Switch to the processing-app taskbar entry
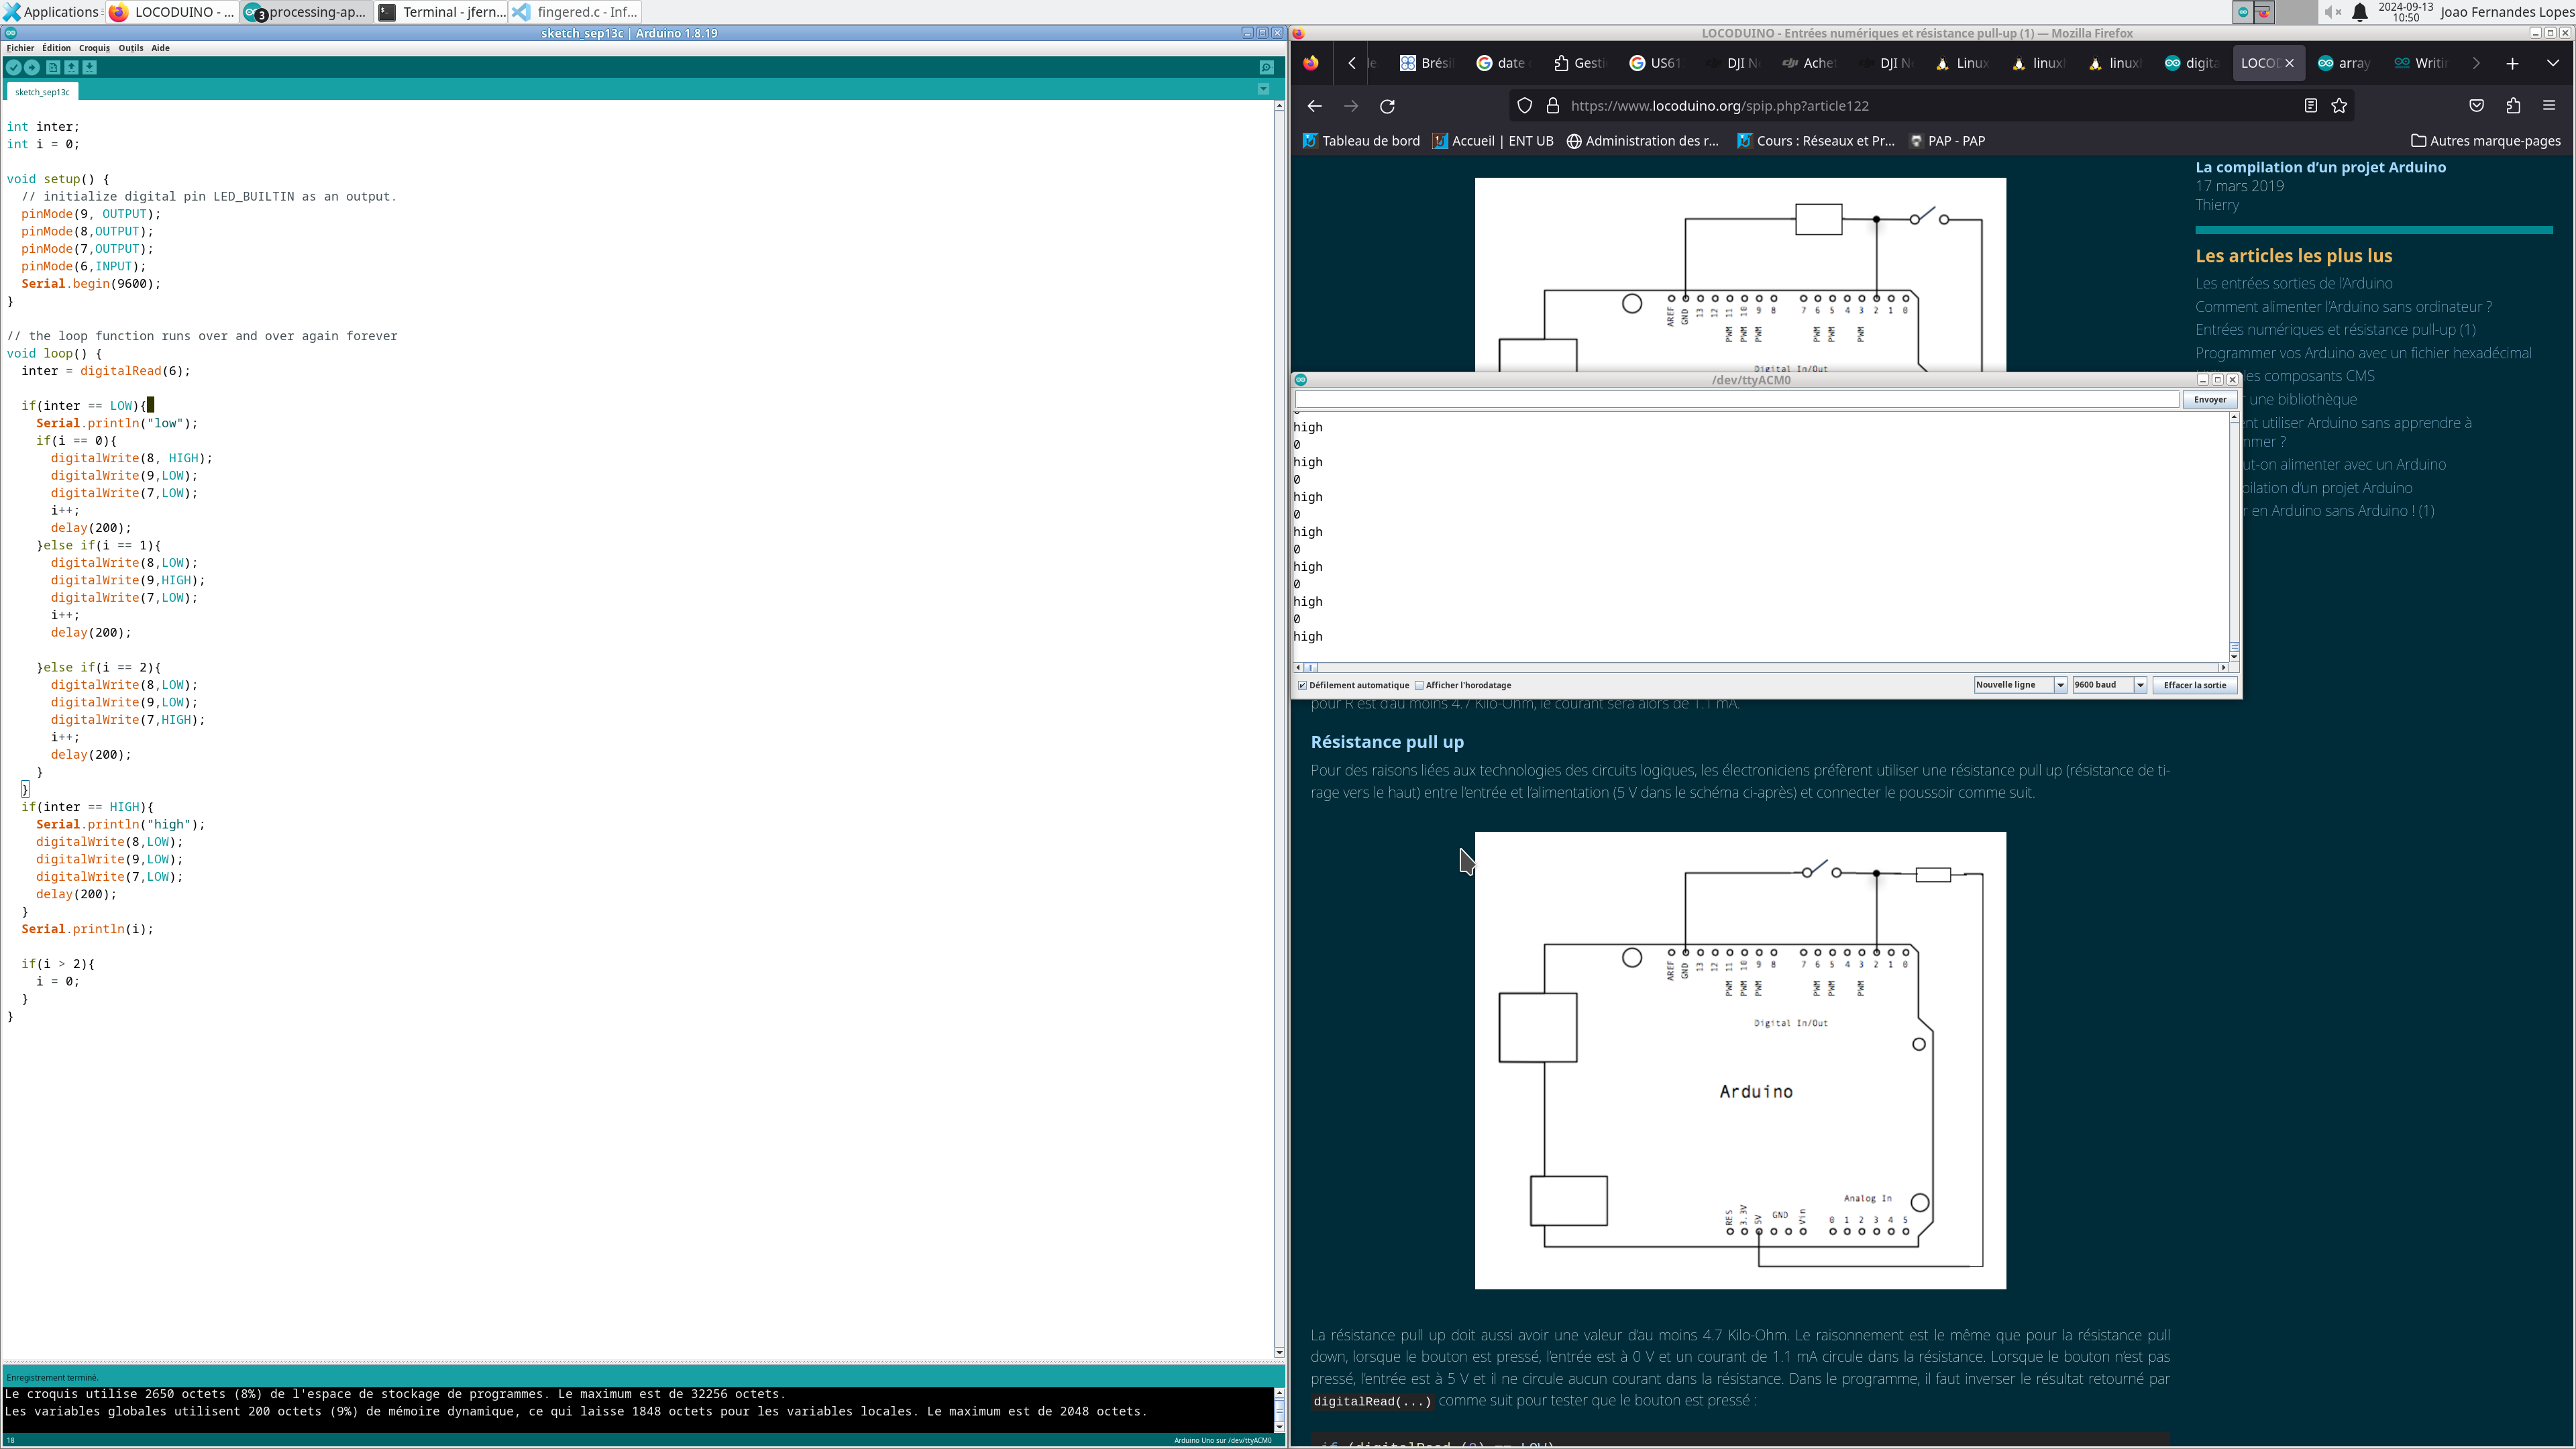 [307, 12]
